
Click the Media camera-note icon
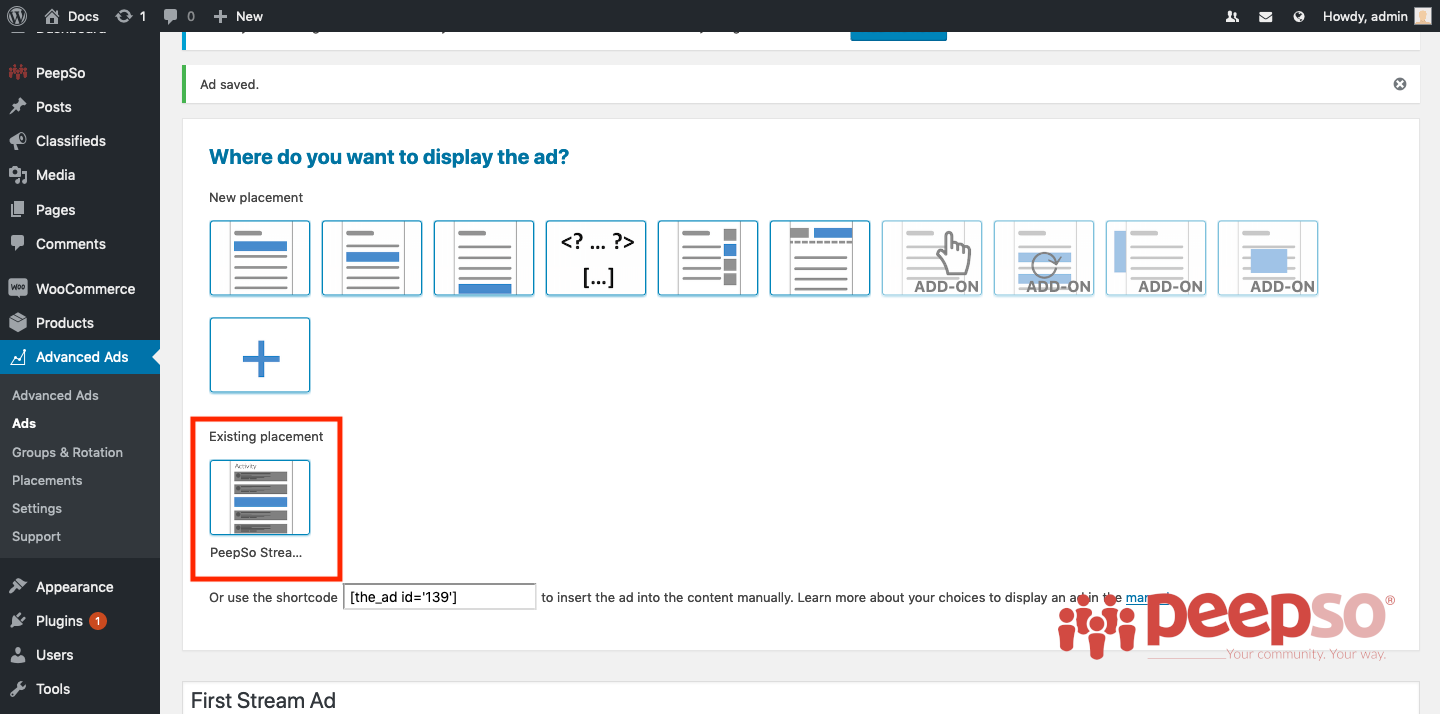point(18,175)
